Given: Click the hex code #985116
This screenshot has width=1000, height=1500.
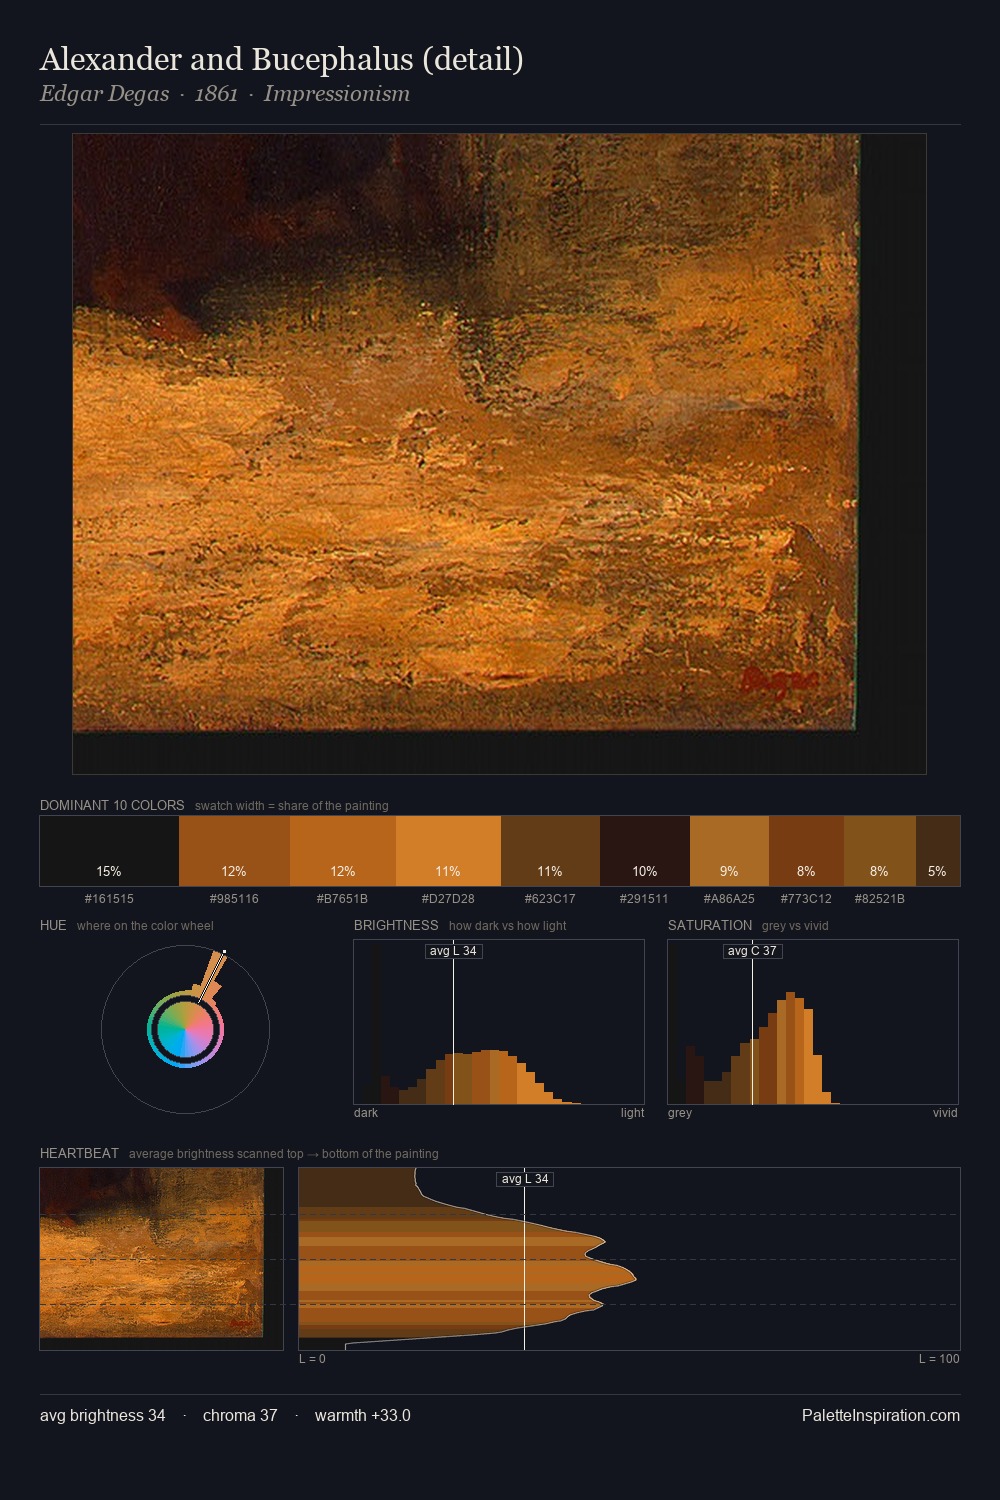Looking at the screenshot, I should click(234, 898).
